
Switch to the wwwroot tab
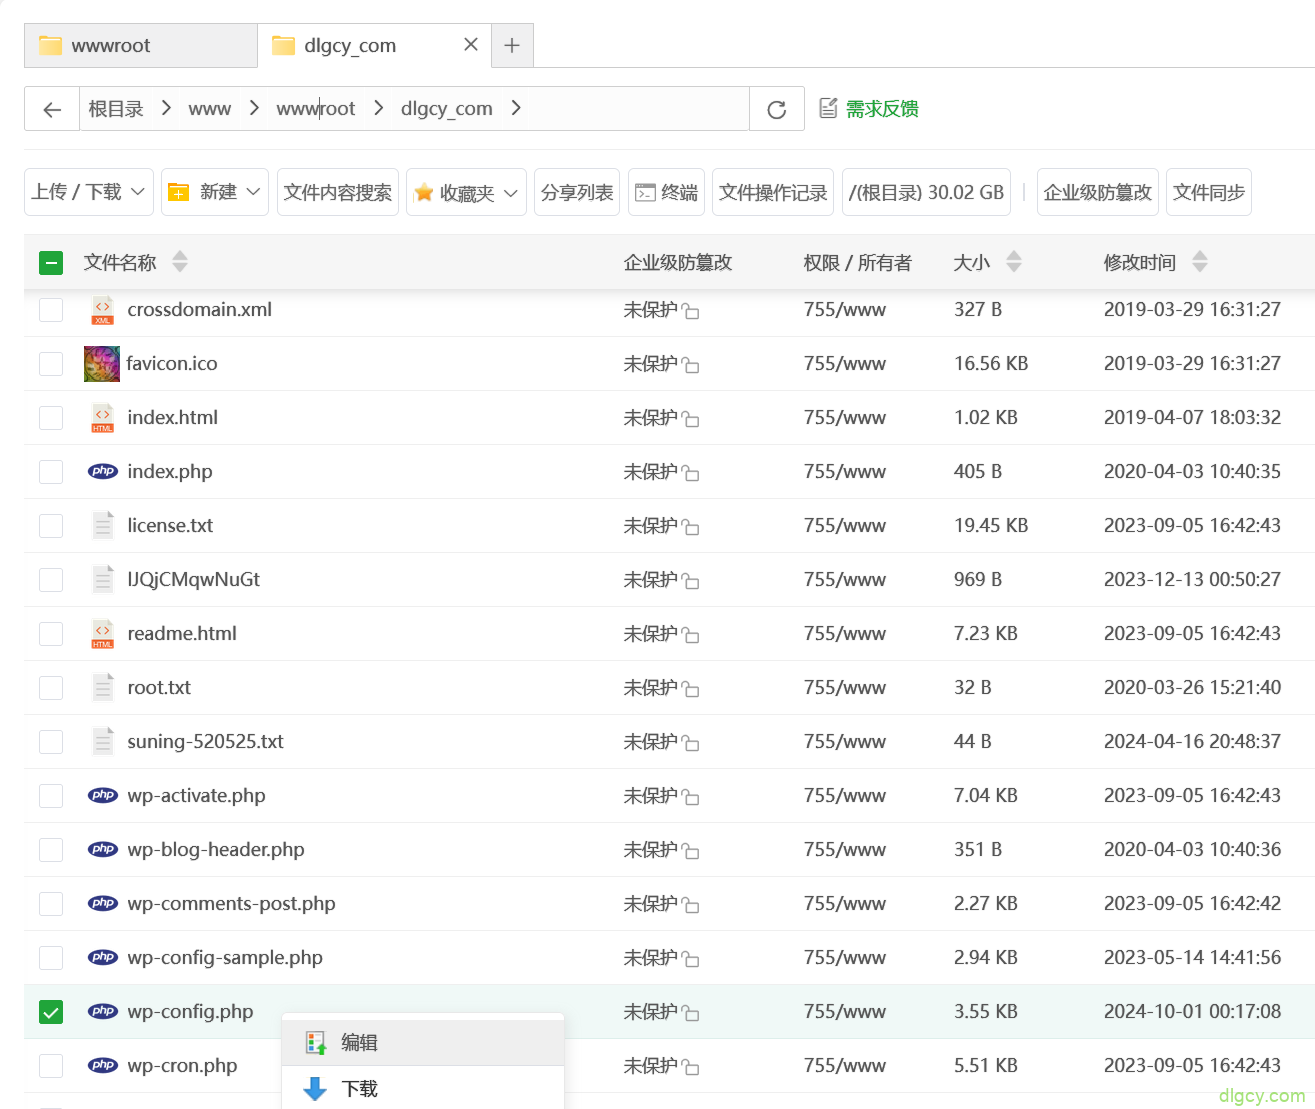(x=141, y=45)
